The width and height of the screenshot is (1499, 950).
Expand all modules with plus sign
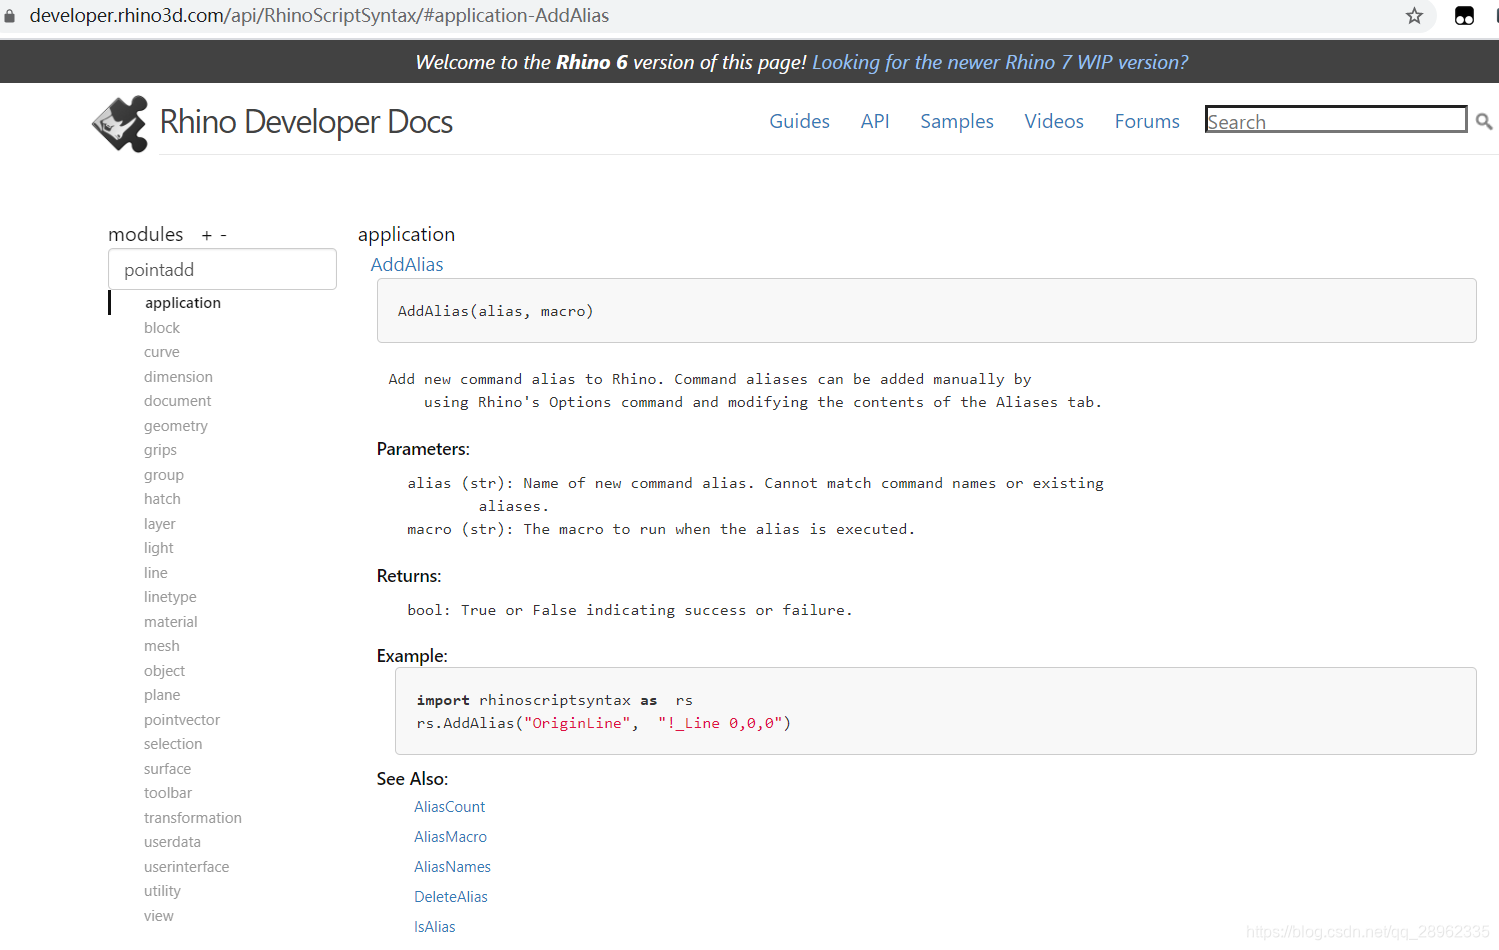[207, 235]
